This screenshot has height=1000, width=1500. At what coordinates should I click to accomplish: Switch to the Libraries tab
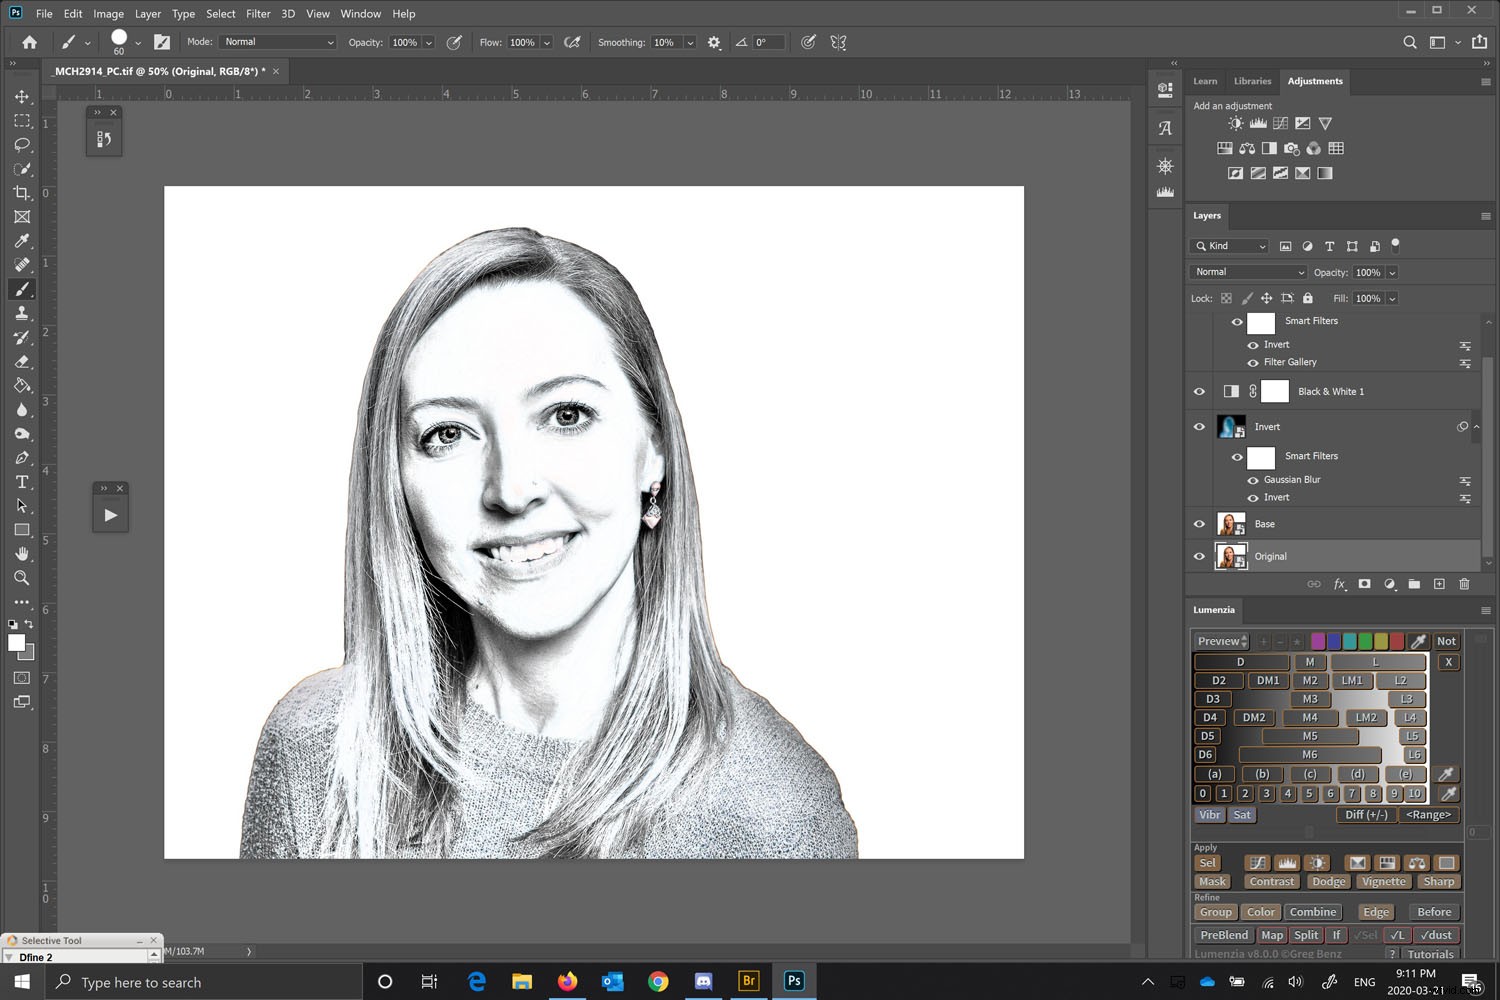coord(1252,81)
